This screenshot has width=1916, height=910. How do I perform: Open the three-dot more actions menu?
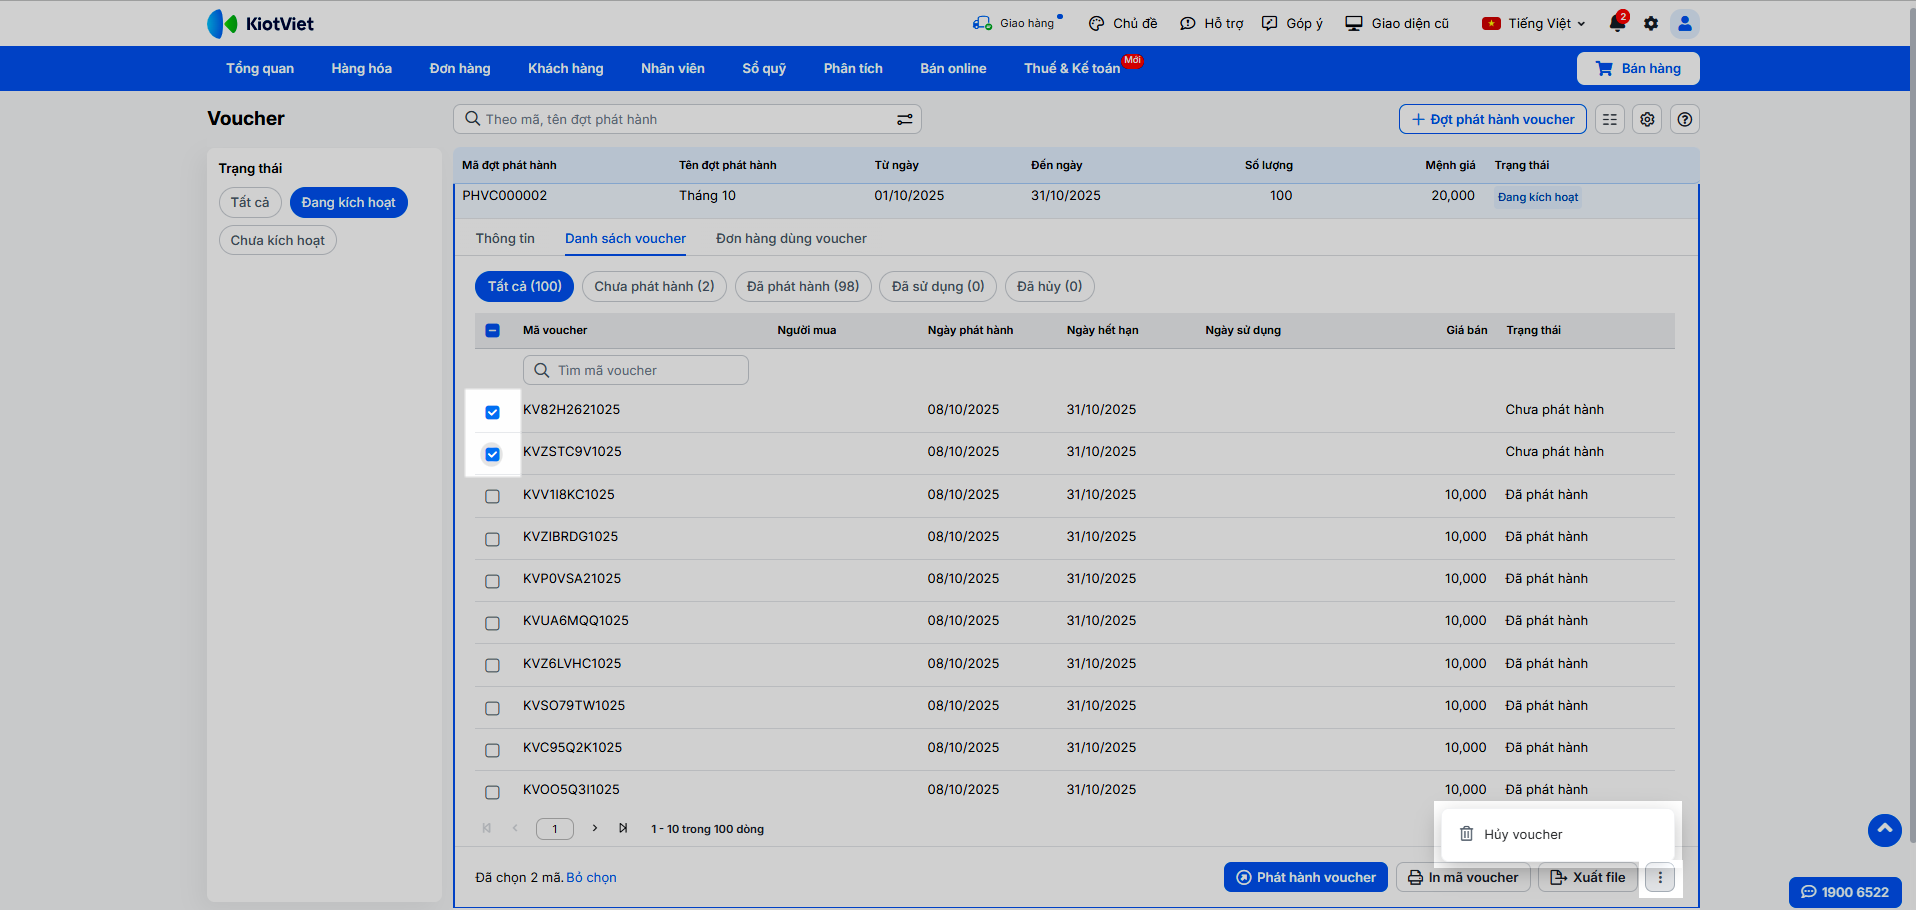point(1660,877)
